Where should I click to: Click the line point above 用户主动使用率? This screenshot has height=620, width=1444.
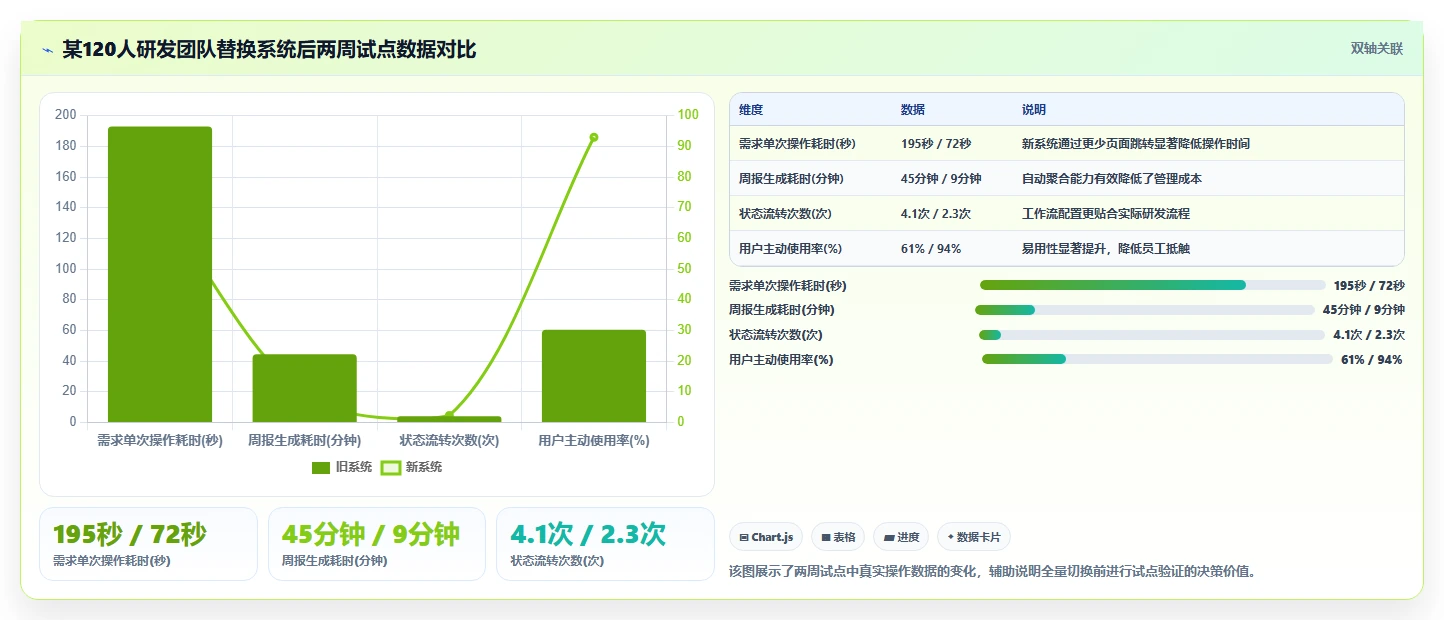pos(594,137)
